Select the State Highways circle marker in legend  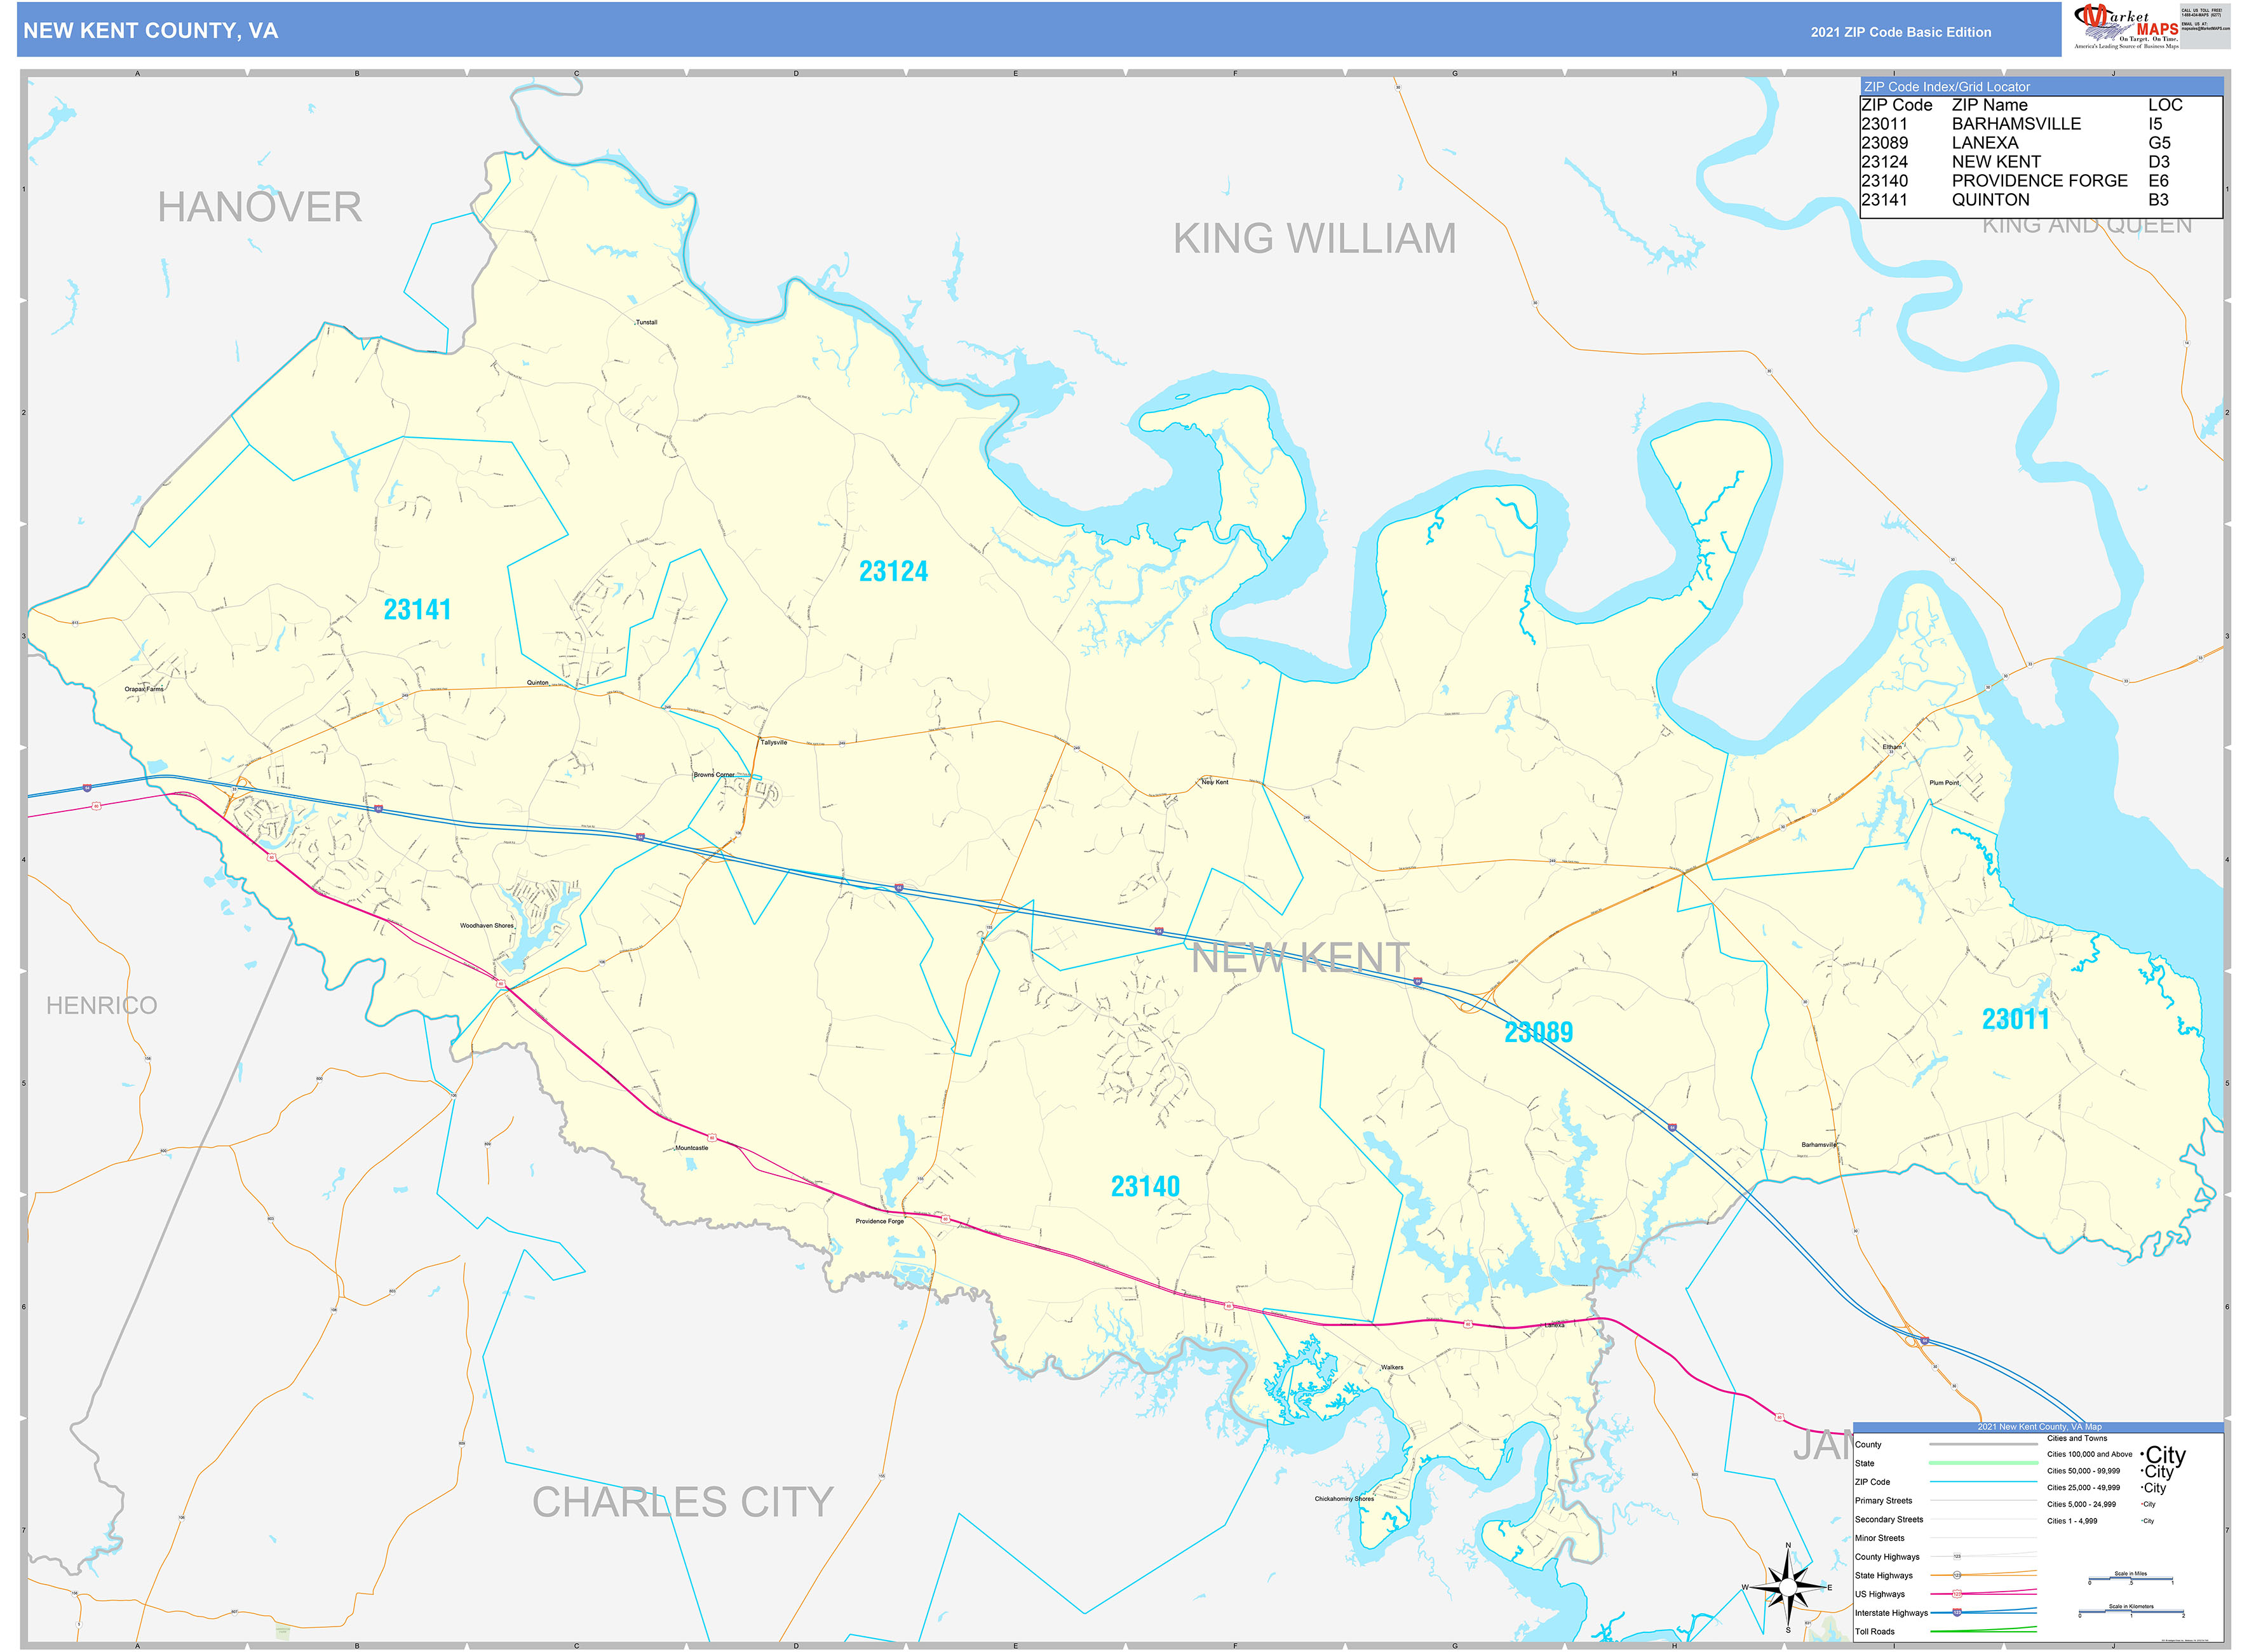(x=1957, y=1575)
